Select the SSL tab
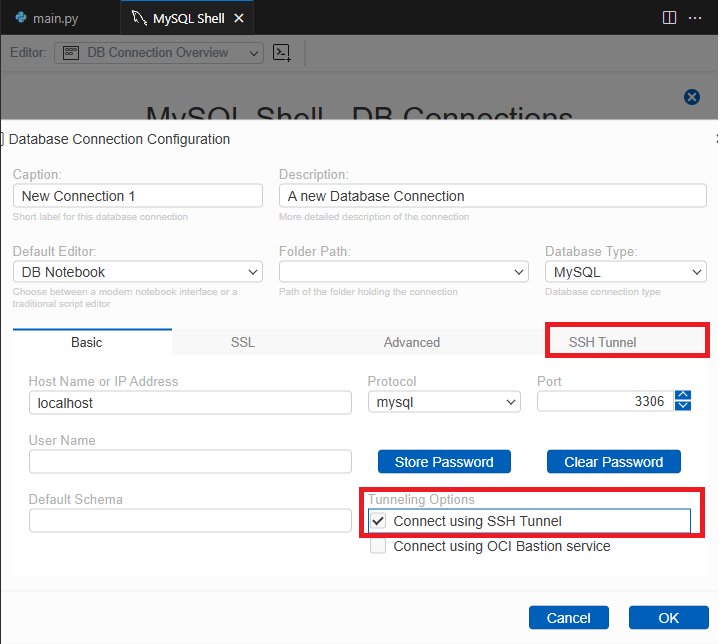This screenshot has height=644, width=725. [243, 342]
